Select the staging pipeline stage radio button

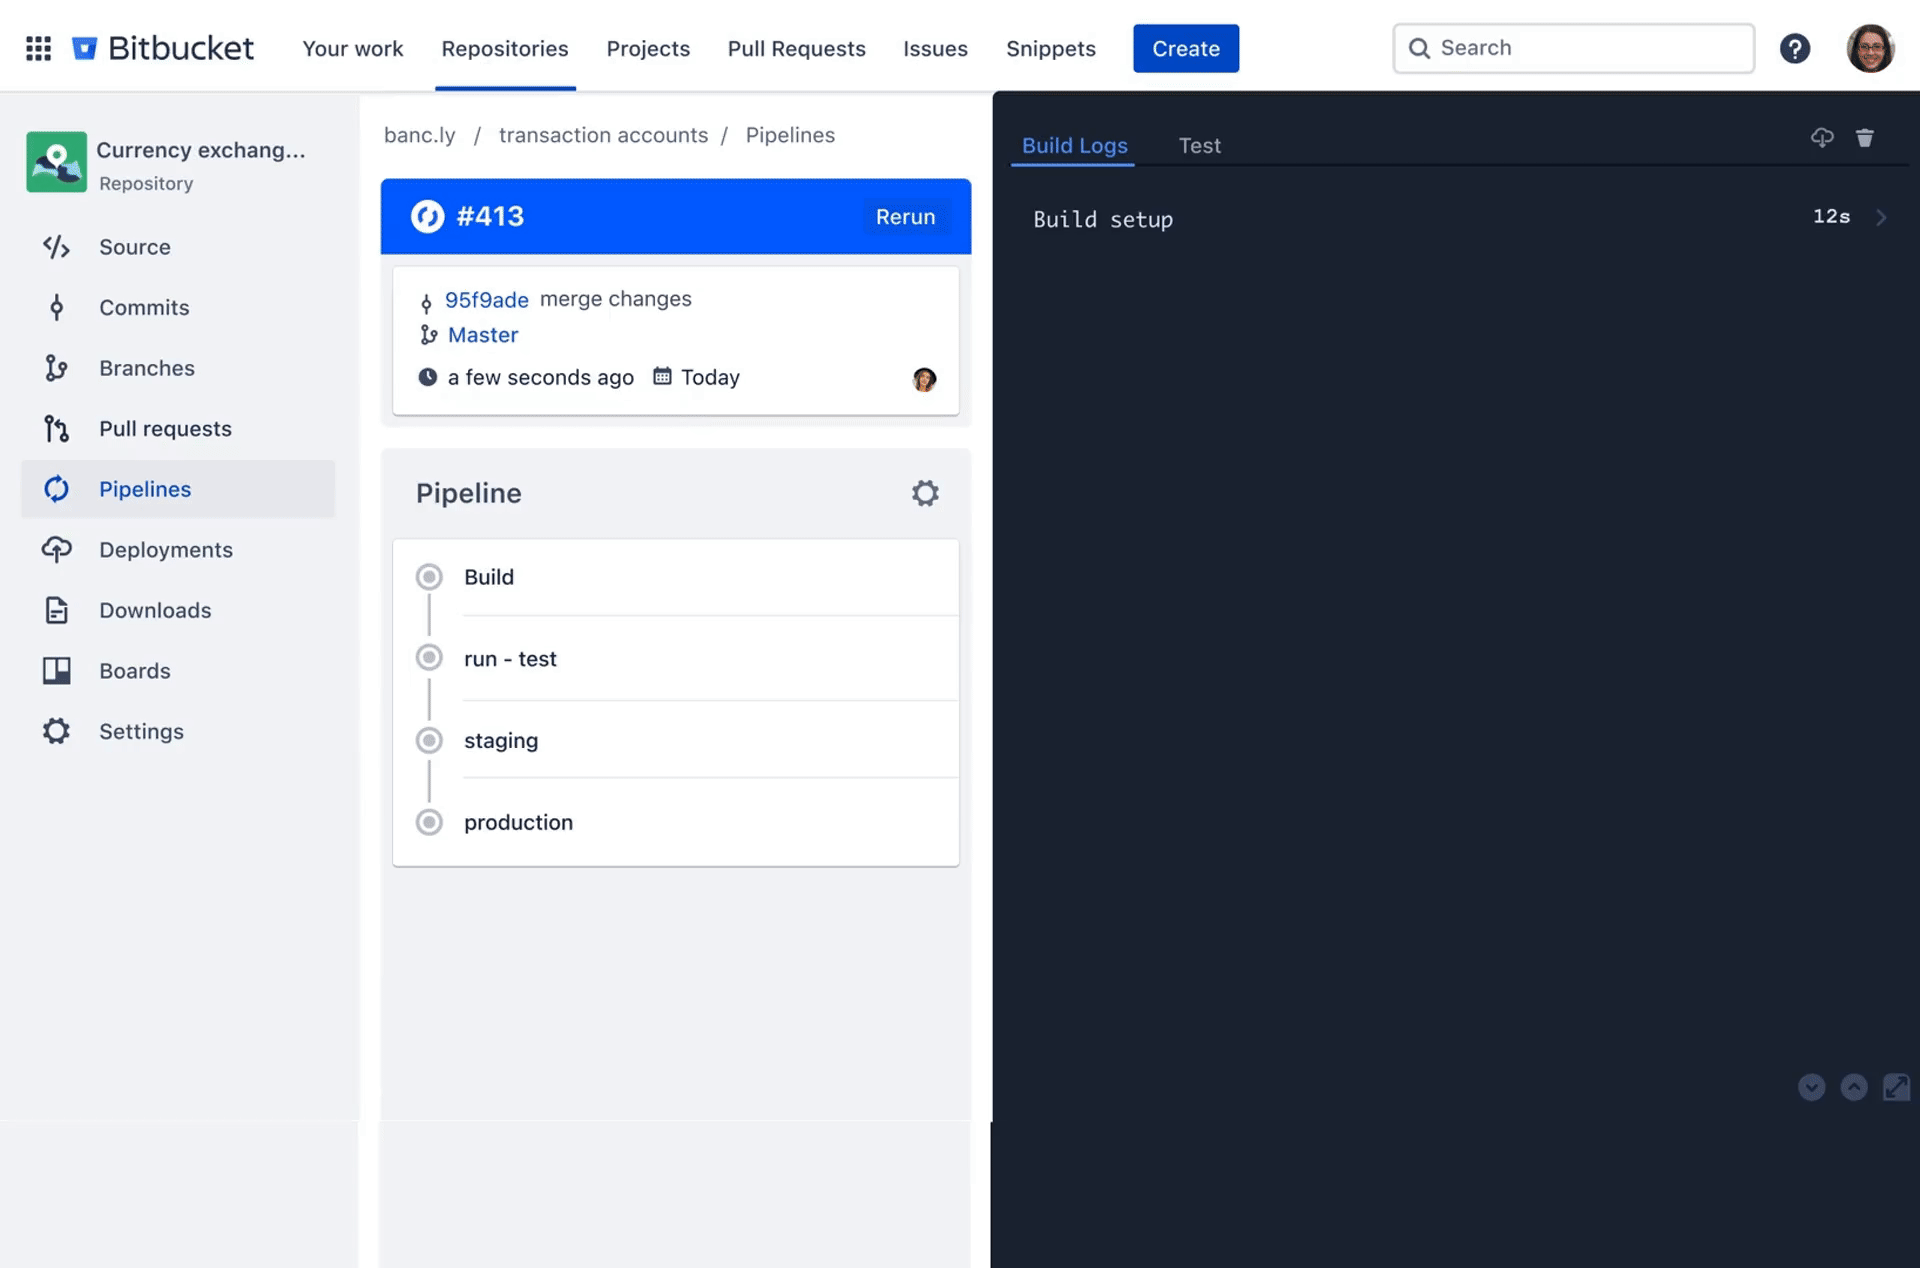(x=429, y=739)
